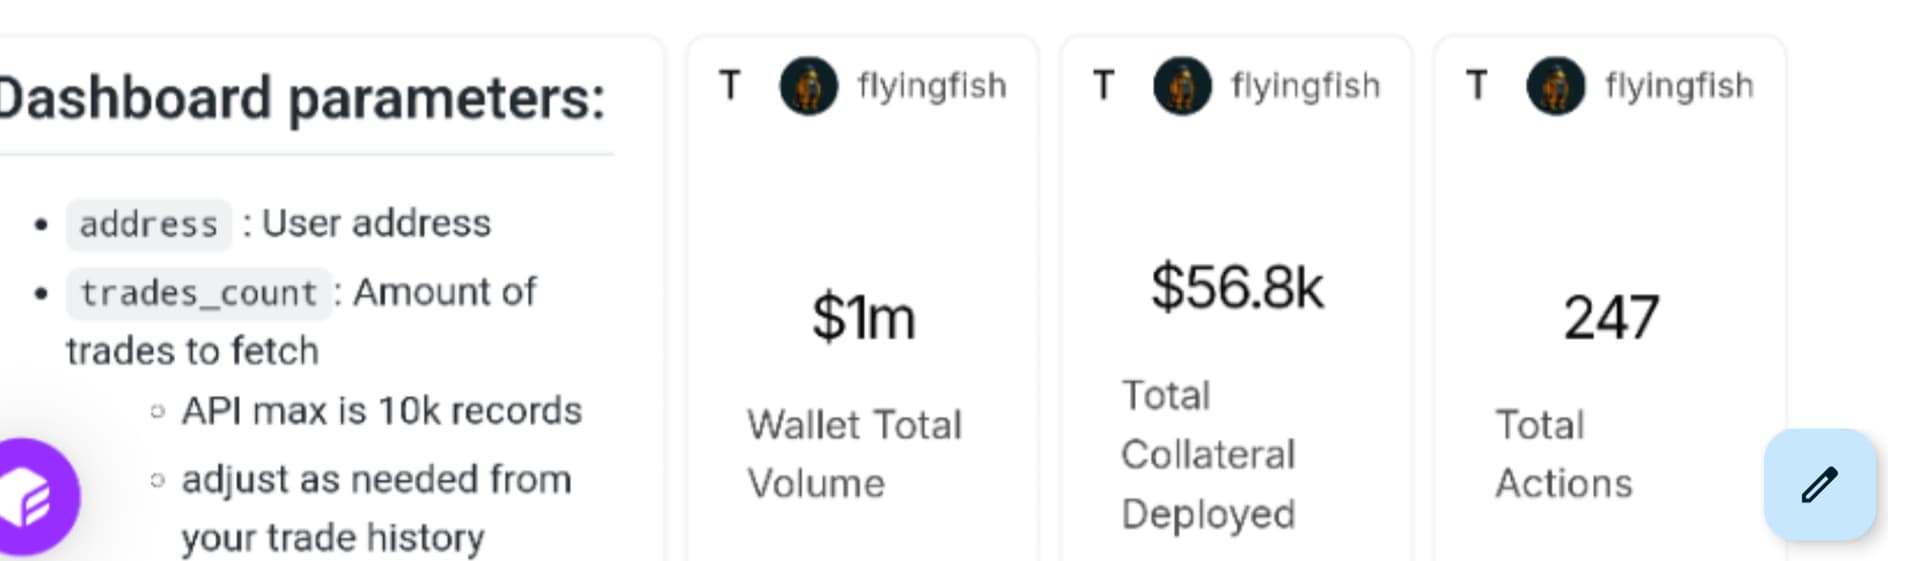The height and width of the screenshot is (561, 1920).
Task: Open flyingfish profile link on Wallet Volume card
Action: pyautogui.click(x=932, y=86)
